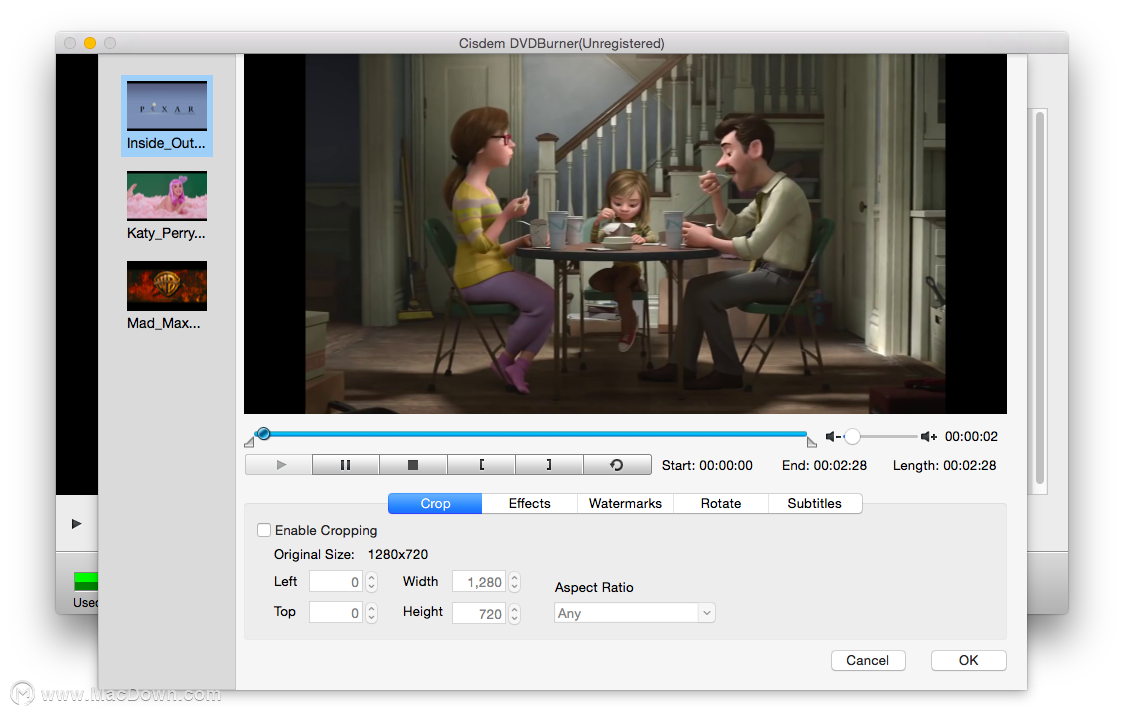Switch to the Rotate tab

coord(721,504)
